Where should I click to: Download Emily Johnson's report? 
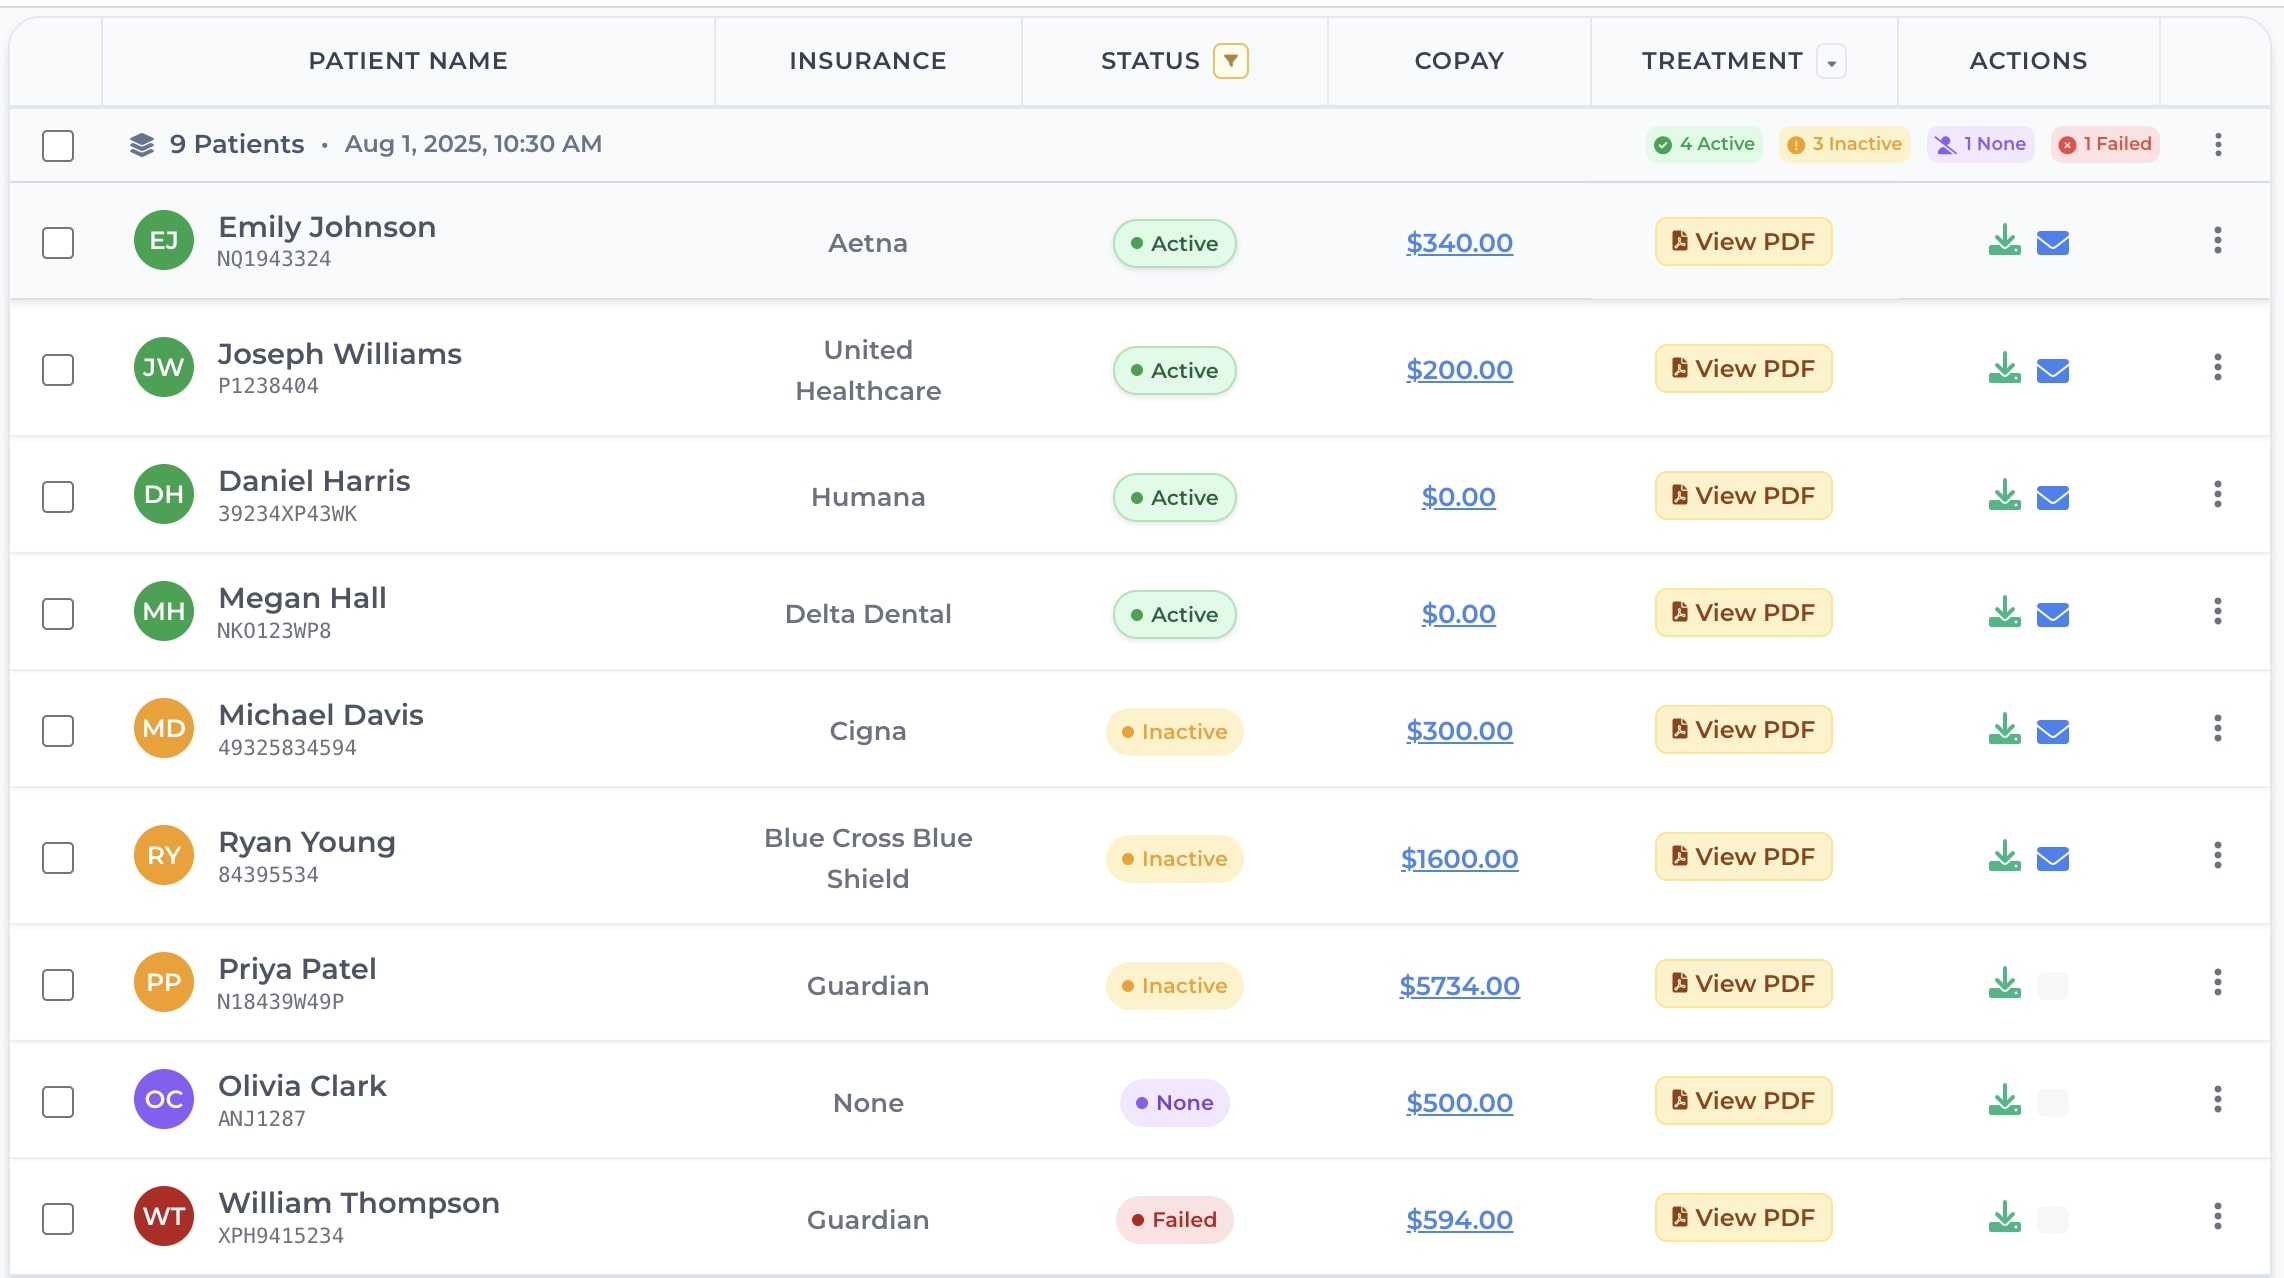point(2003,241)
